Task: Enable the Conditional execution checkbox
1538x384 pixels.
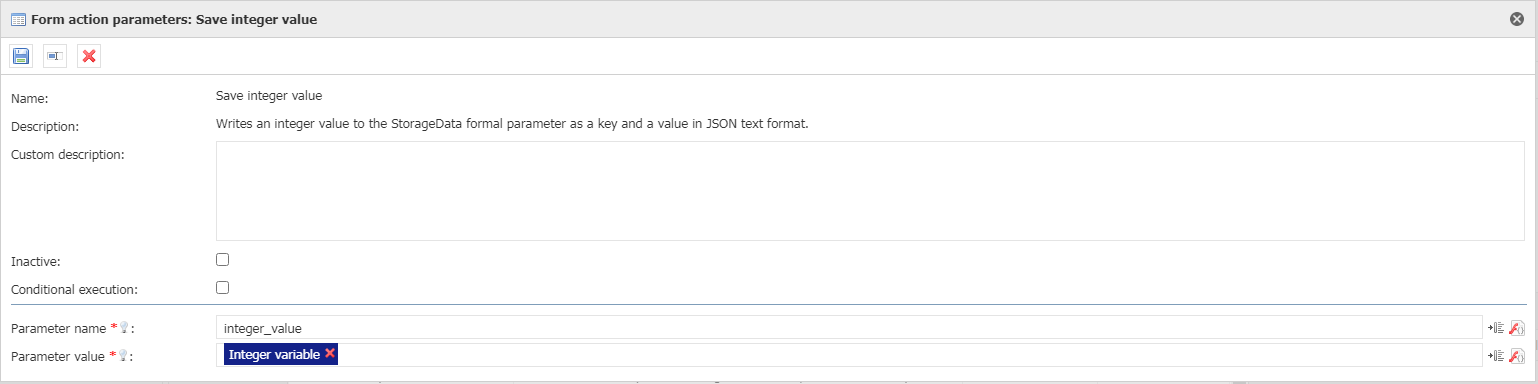Action: click(x=223, y=288)
